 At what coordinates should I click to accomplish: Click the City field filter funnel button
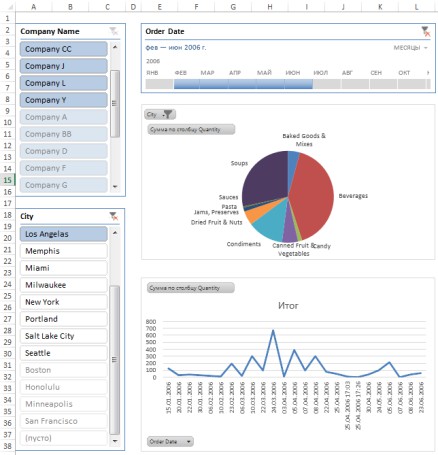click(160, 115)
